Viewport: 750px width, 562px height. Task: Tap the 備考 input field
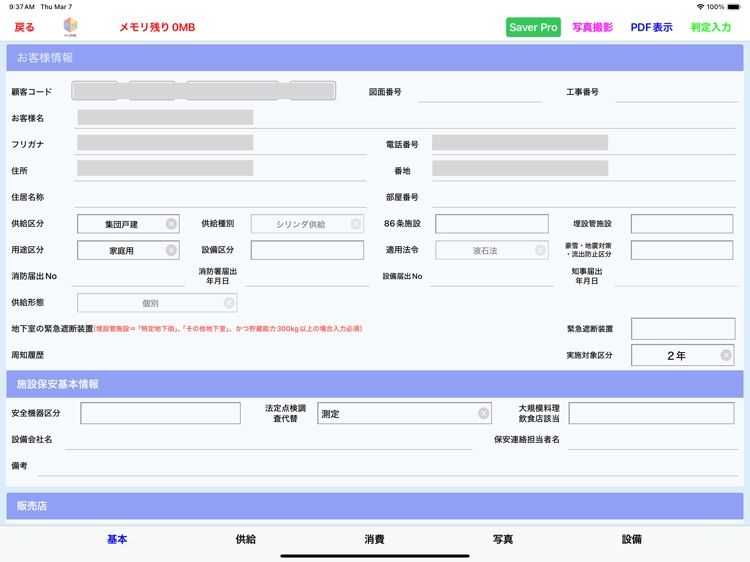pyautogui.click(x=388, y=465)
